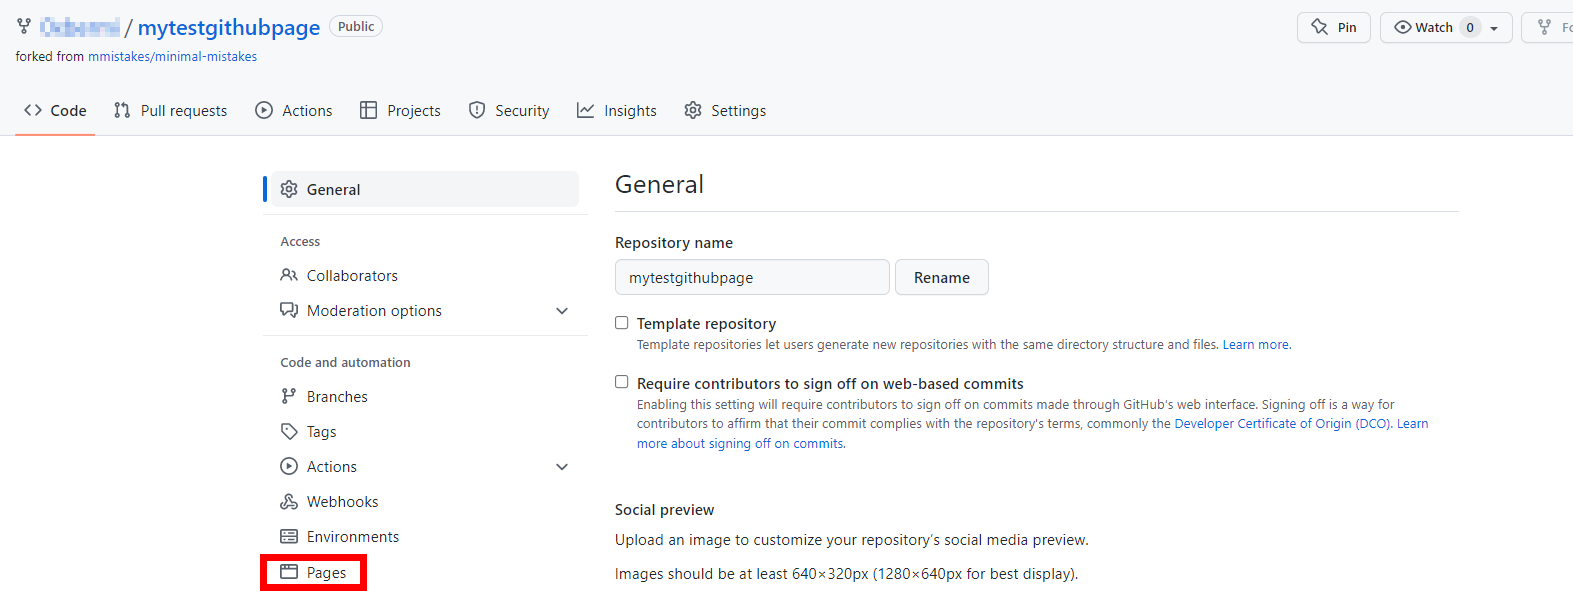Image resolution: width=1573 pixels, height=591 pixels.
Task: Click the eye icon in the Watch button
Action: [1403, 27]
